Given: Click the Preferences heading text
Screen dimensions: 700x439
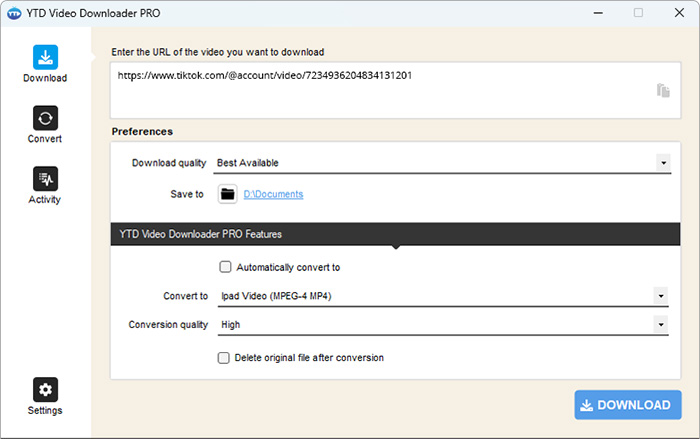Looking at the screenshot, I should 142,132.
